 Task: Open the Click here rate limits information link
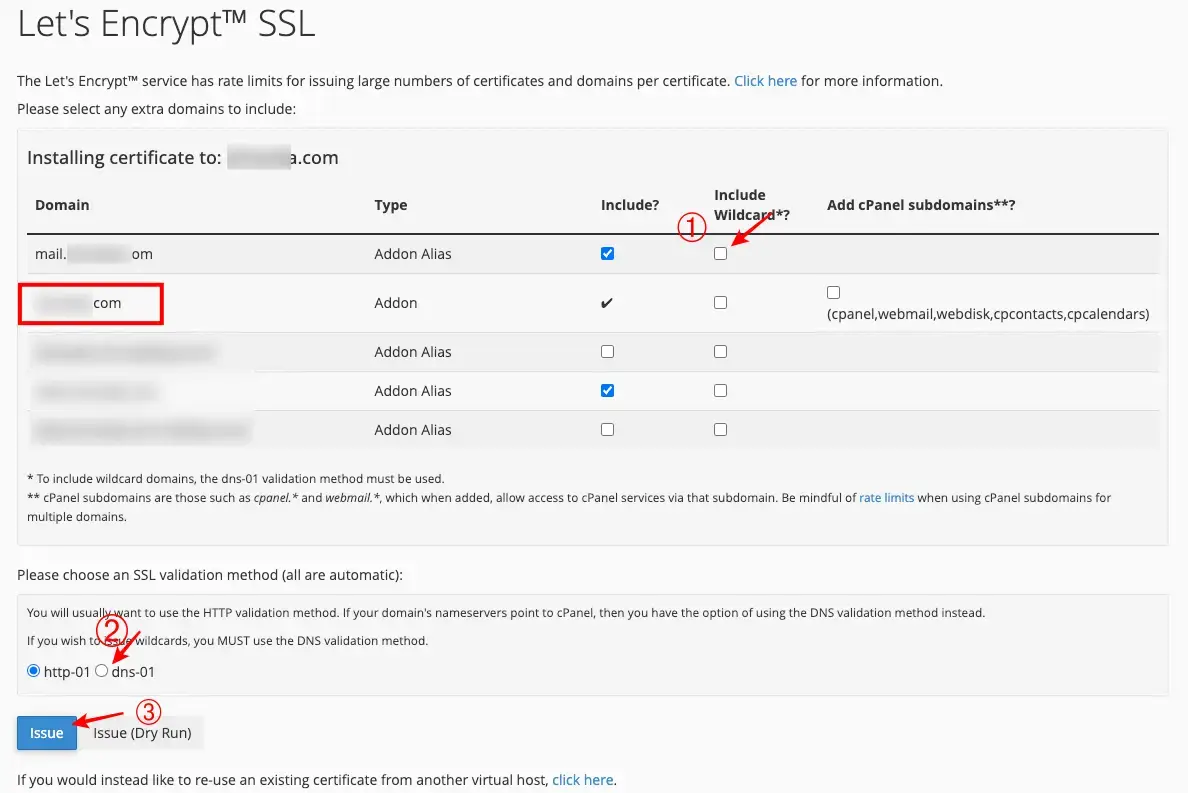(x=765, y=81)
